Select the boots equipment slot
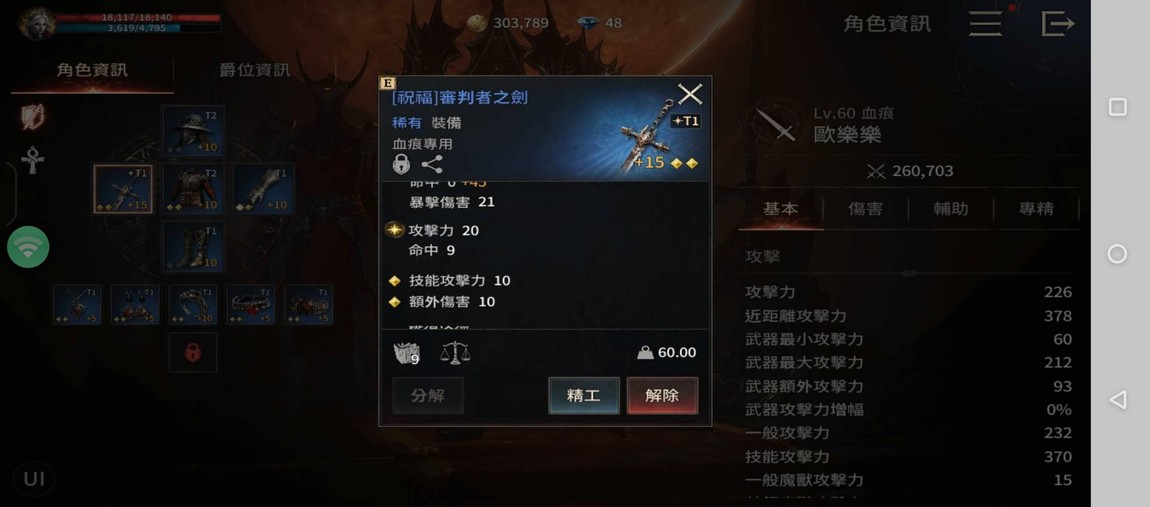Image resolution: width=1150 pixels, height=507 pixels. (x=193, y=247)
